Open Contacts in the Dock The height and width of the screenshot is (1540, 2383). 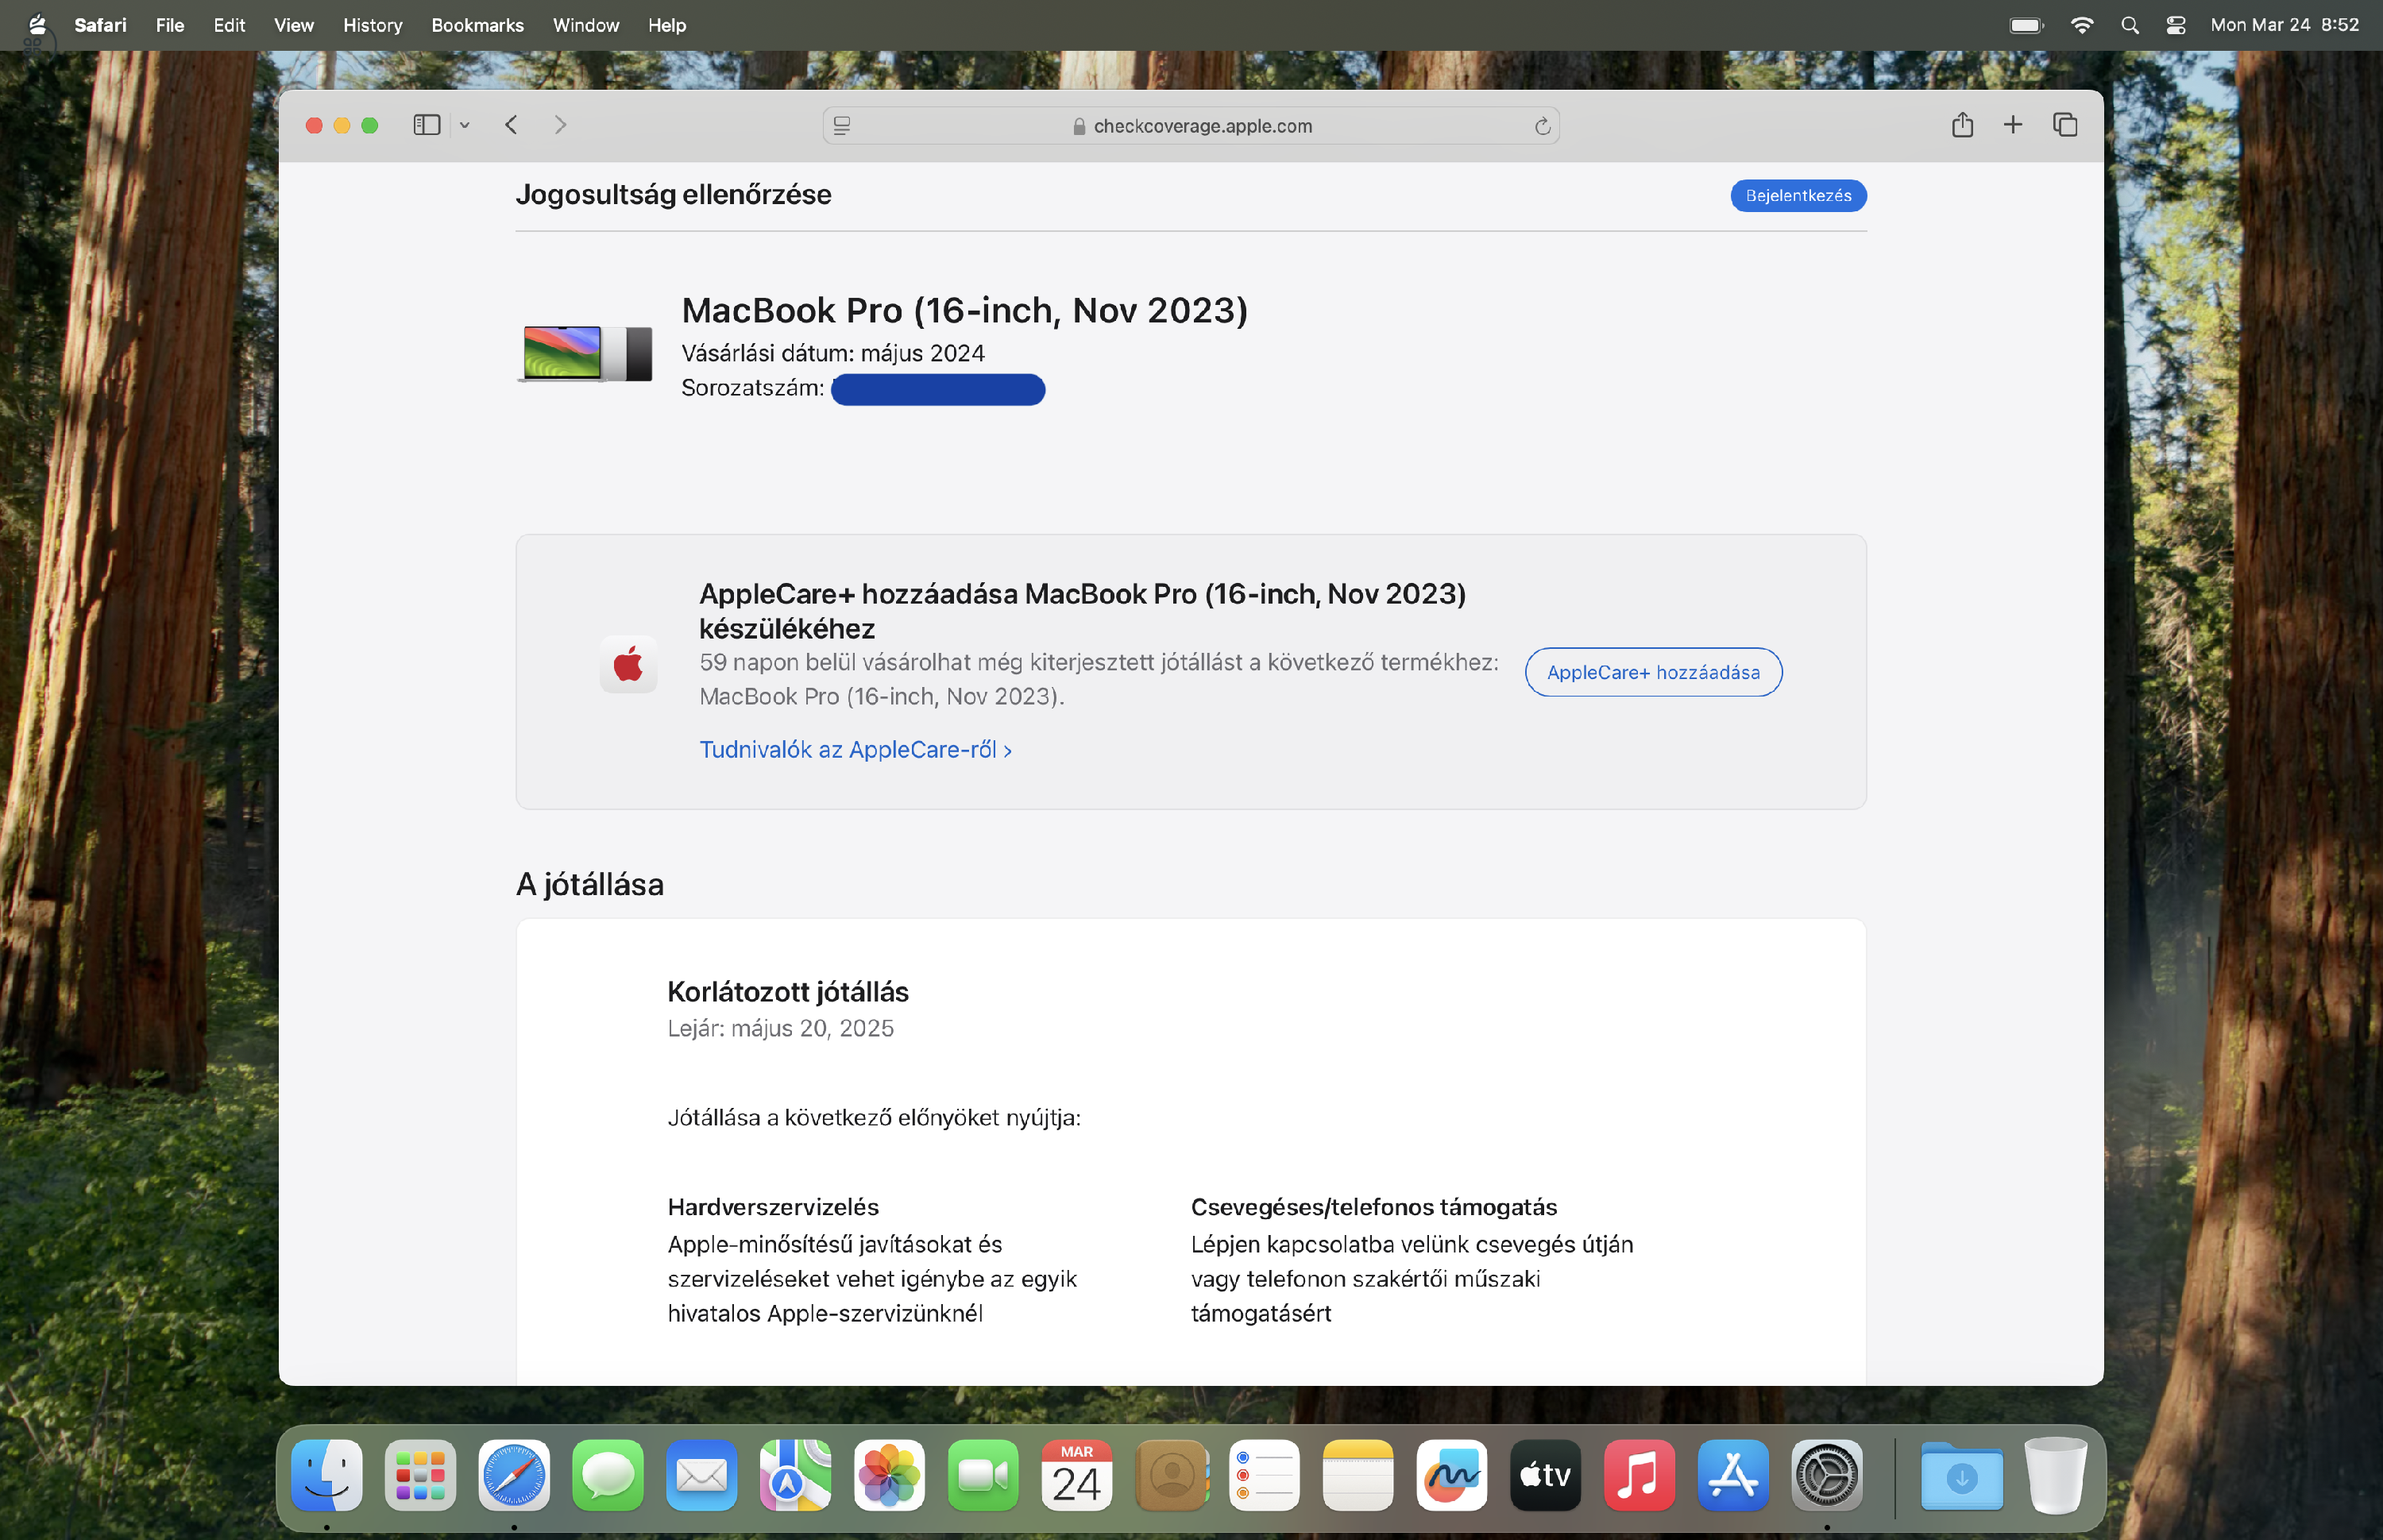click(x=1171, y=1475)
